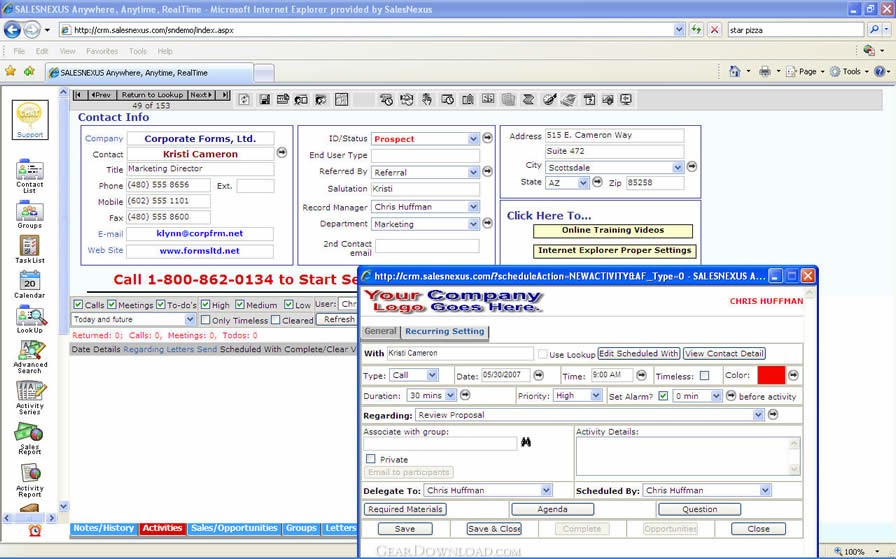This screenshot has width=896, height=559.
Task: Check the Timeless box in activity dialog
Action: pyautogui.click(x=705, y=376)
